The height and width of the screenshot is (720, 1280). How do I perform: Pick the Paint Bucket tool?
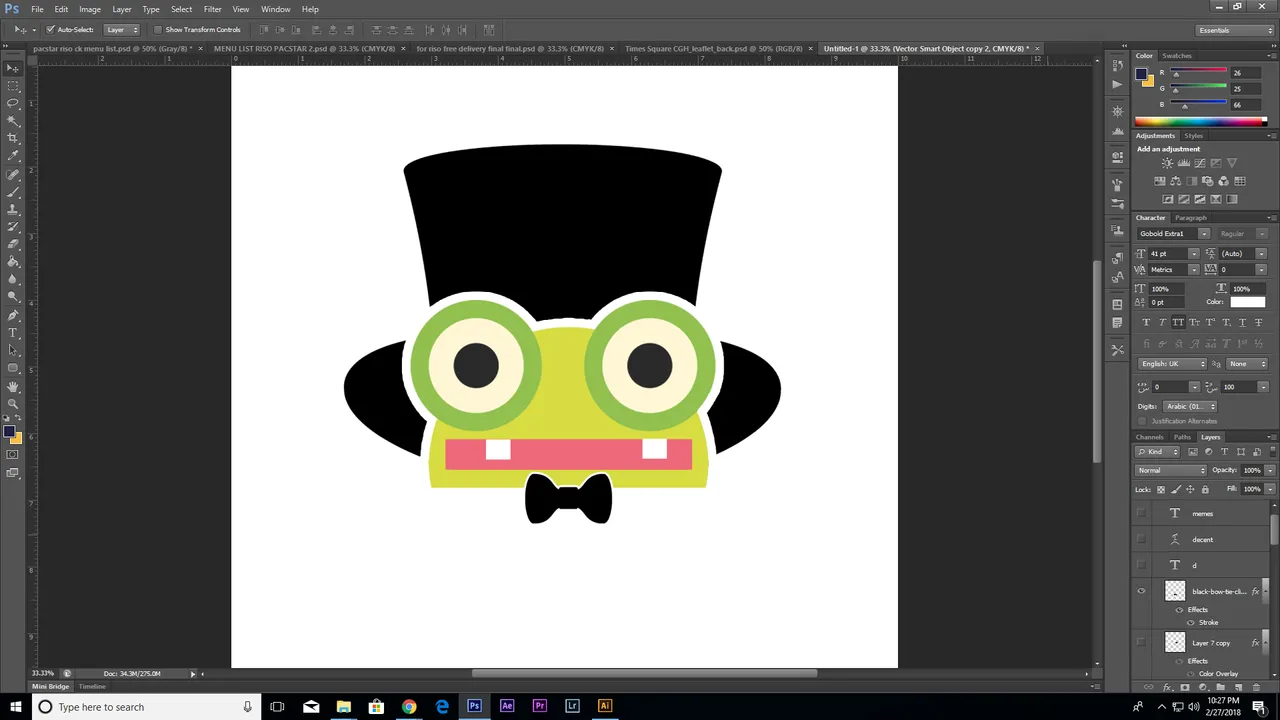coord(13,261)
